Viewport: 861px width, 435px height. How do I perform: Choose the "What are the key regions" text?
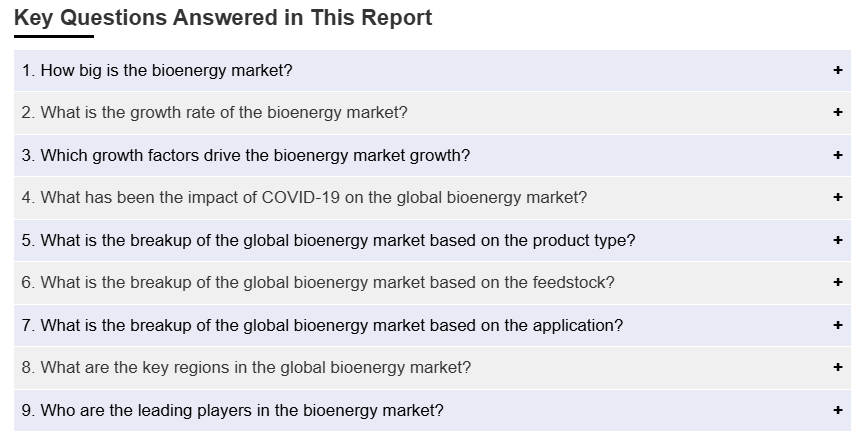click(x=246, y=368)
